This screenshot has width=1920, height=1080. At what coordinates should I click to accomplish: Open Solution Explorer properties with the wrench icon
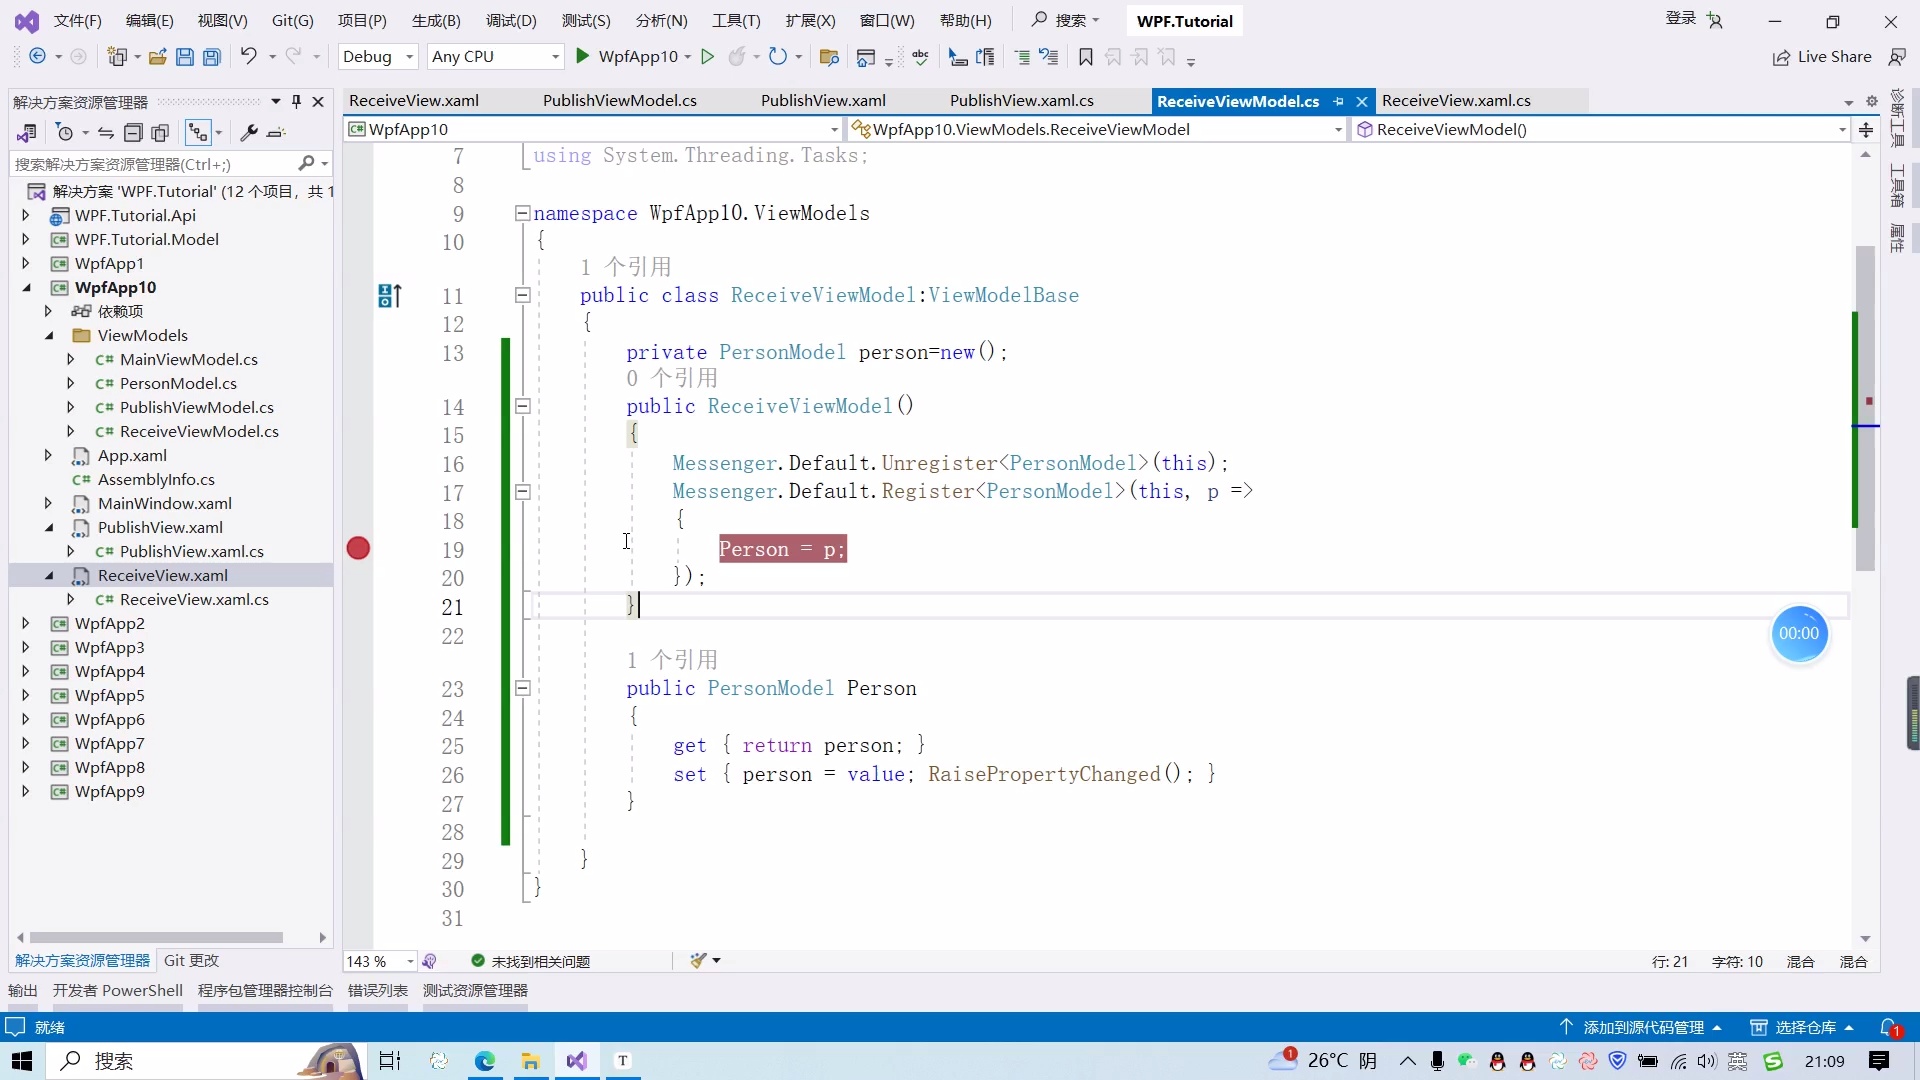pyautogui.click(x=251, y=133)
